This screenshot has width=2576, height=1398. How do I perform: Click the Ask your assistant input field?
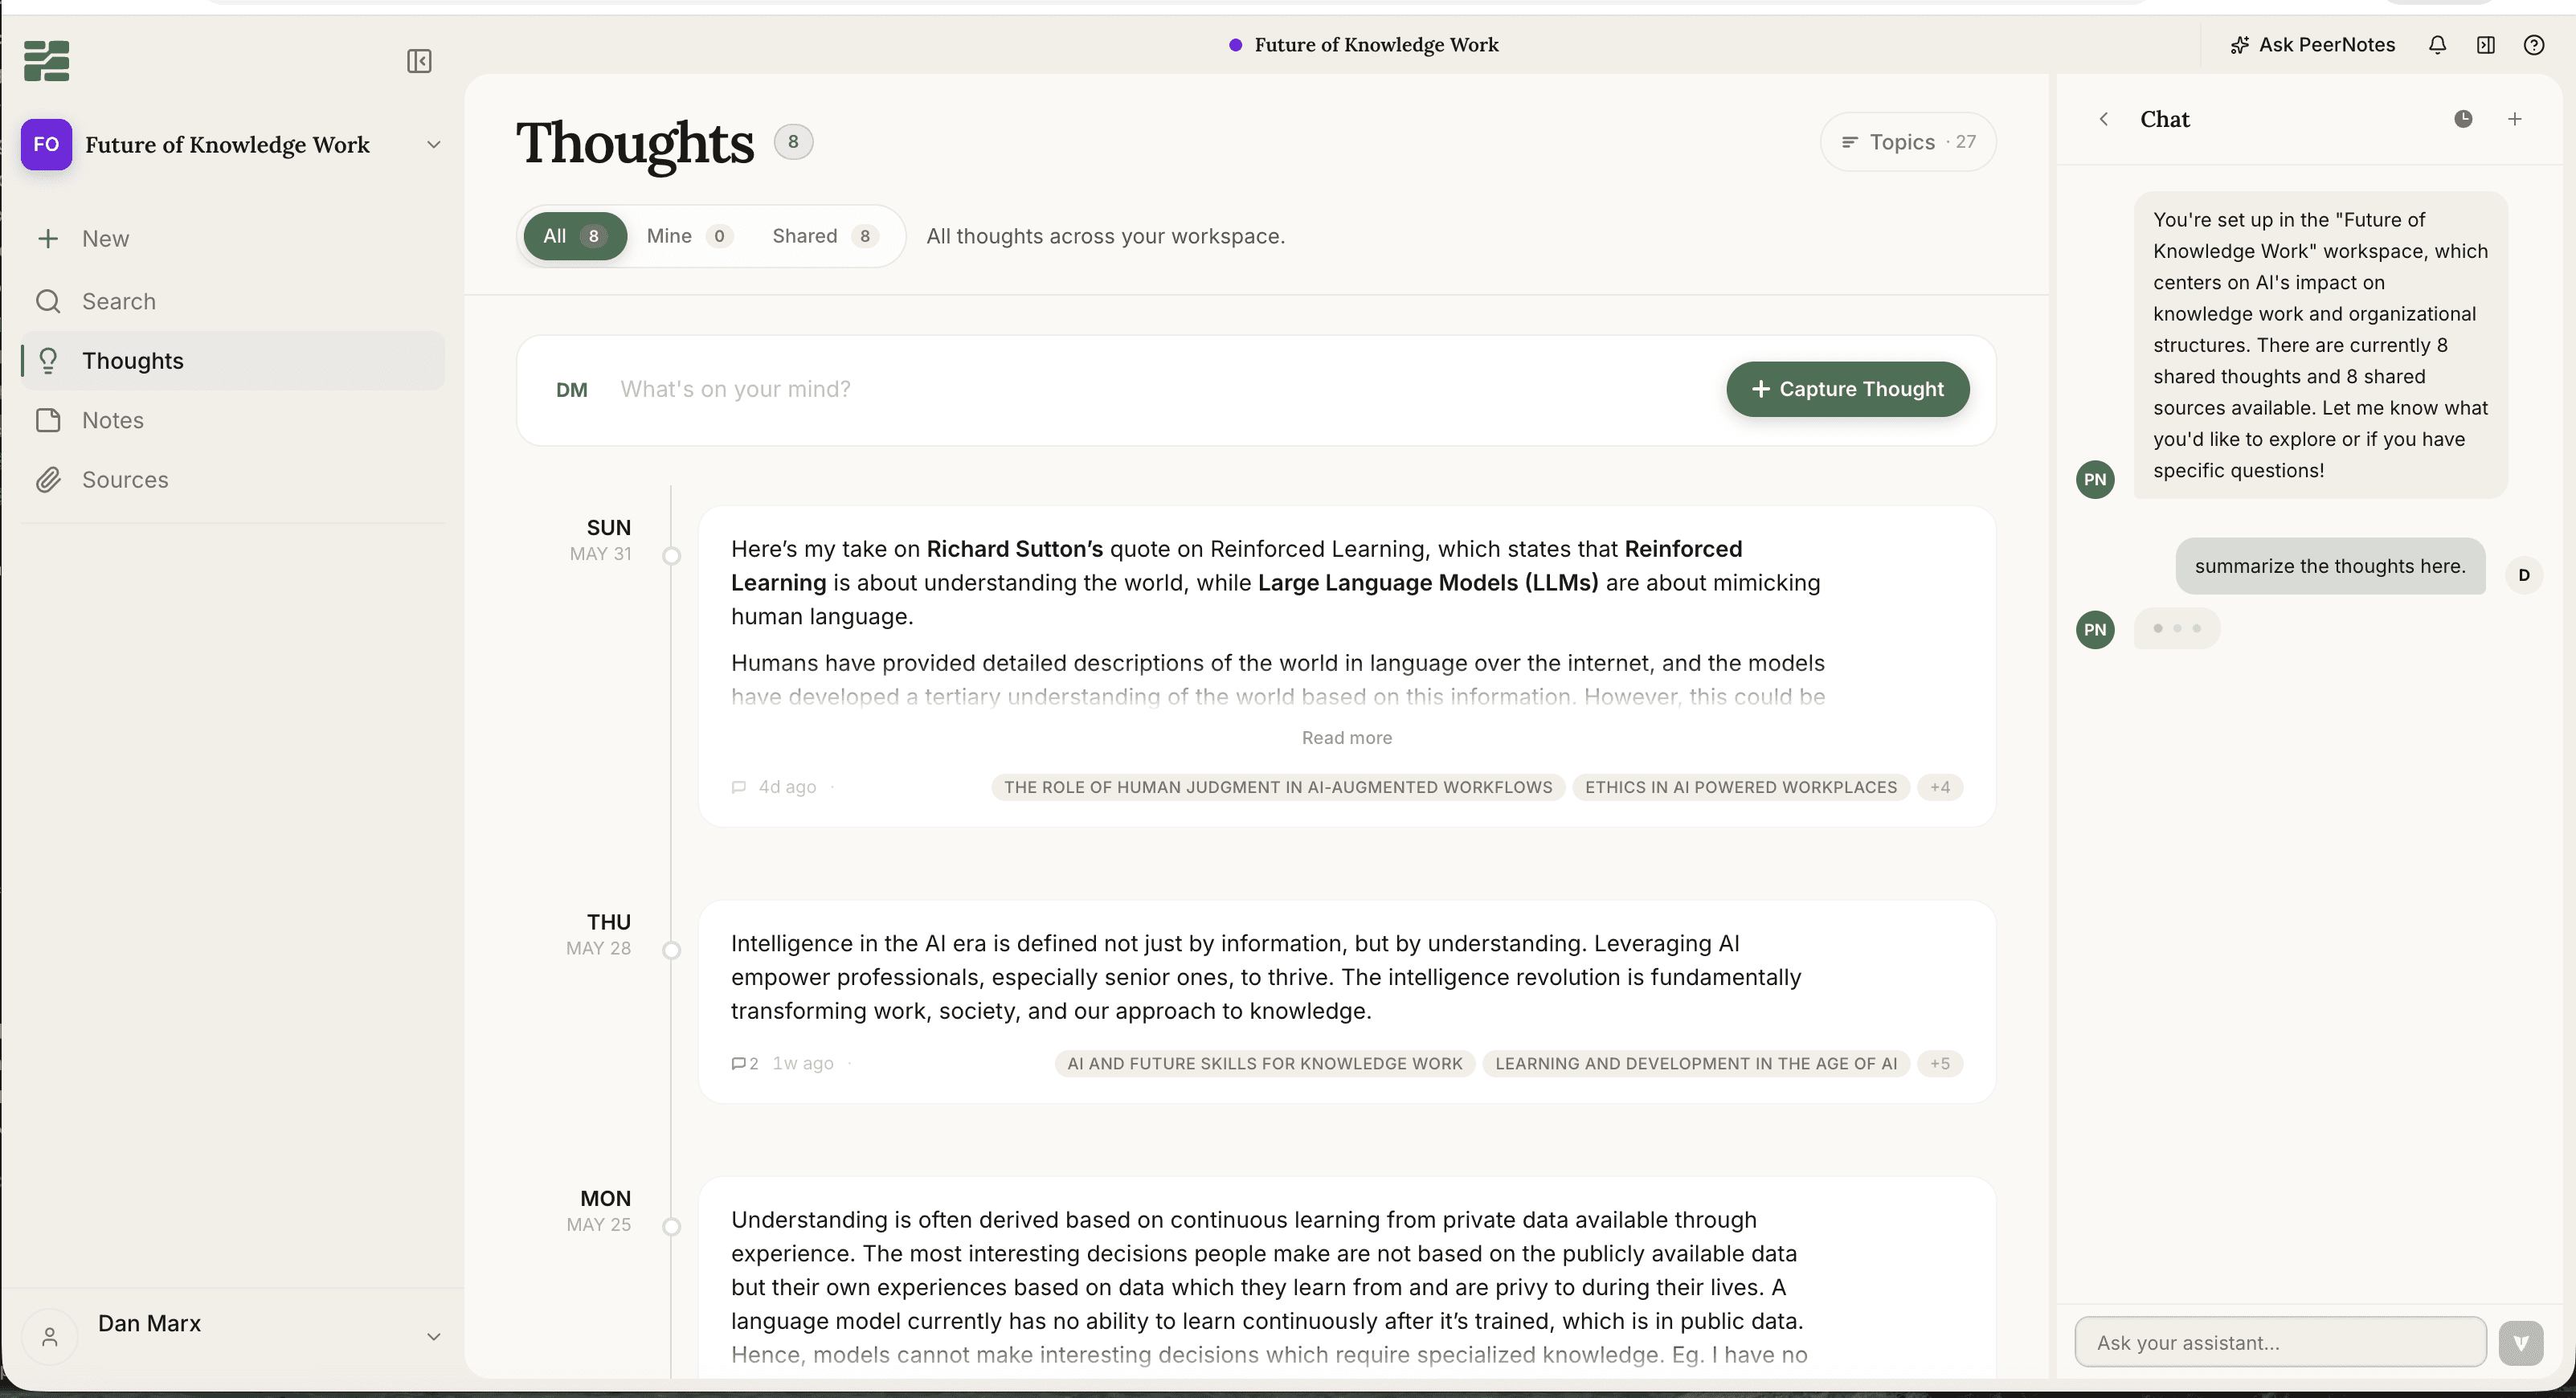2280,1342
